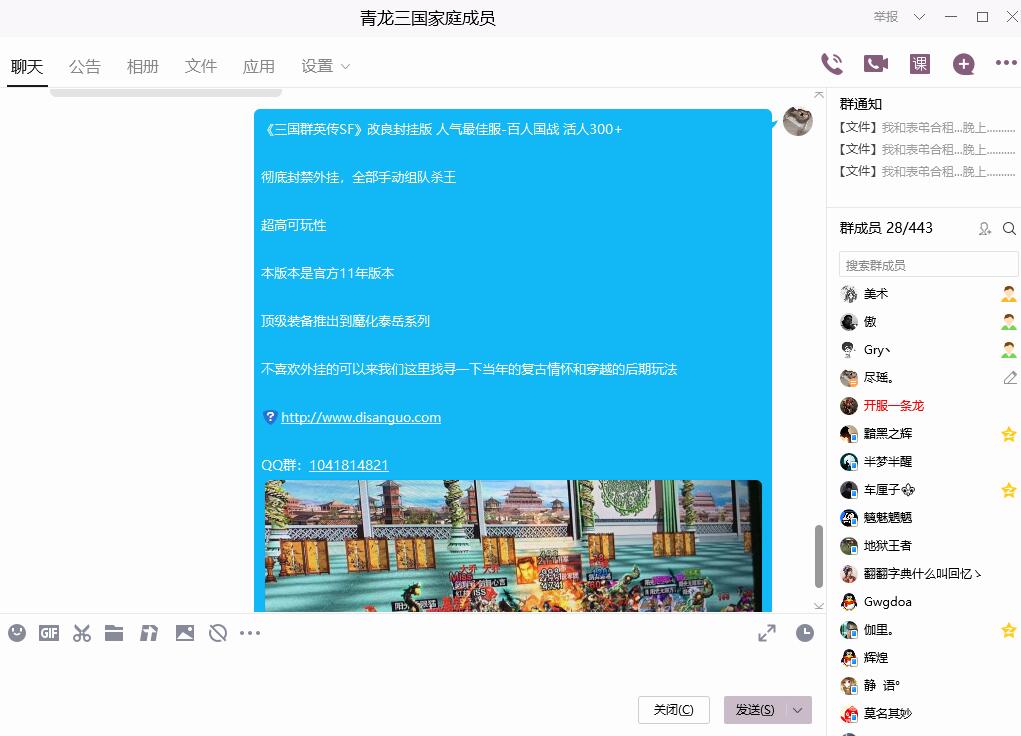Click the music share icon

[x=149, y=632]
